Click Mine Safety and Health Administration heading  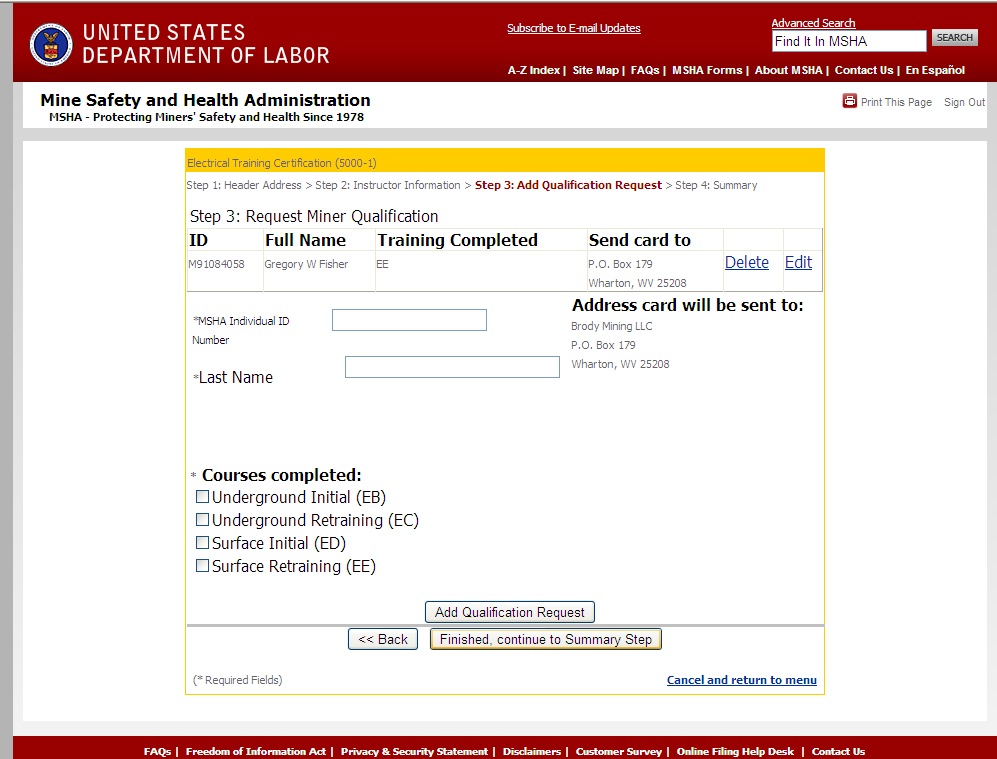click(x=205, y=100)
